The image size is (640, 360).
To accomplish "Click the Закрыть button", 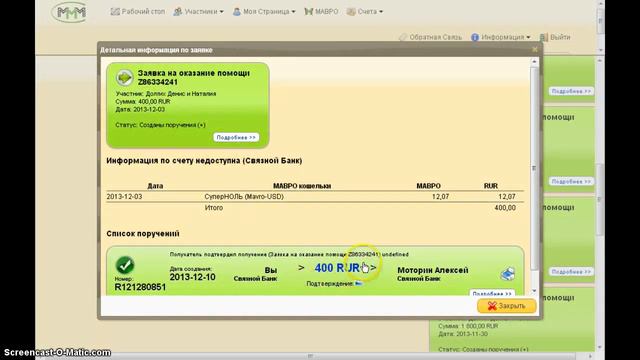I will point(507,306).
